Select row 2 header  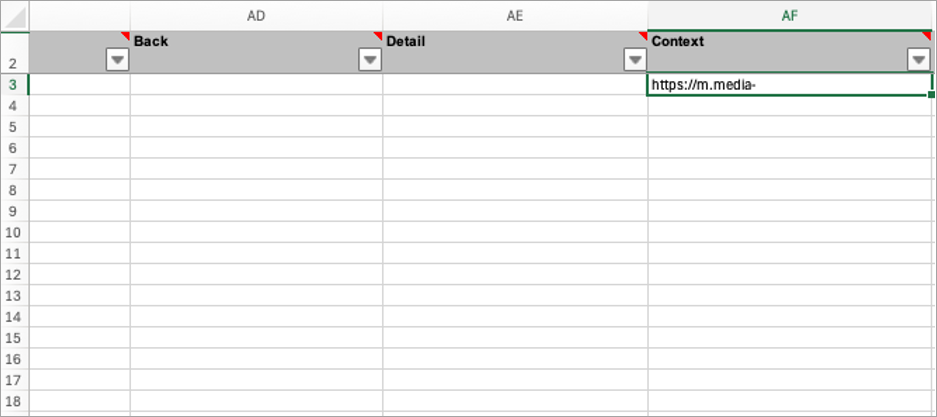[x=14, y=62]
